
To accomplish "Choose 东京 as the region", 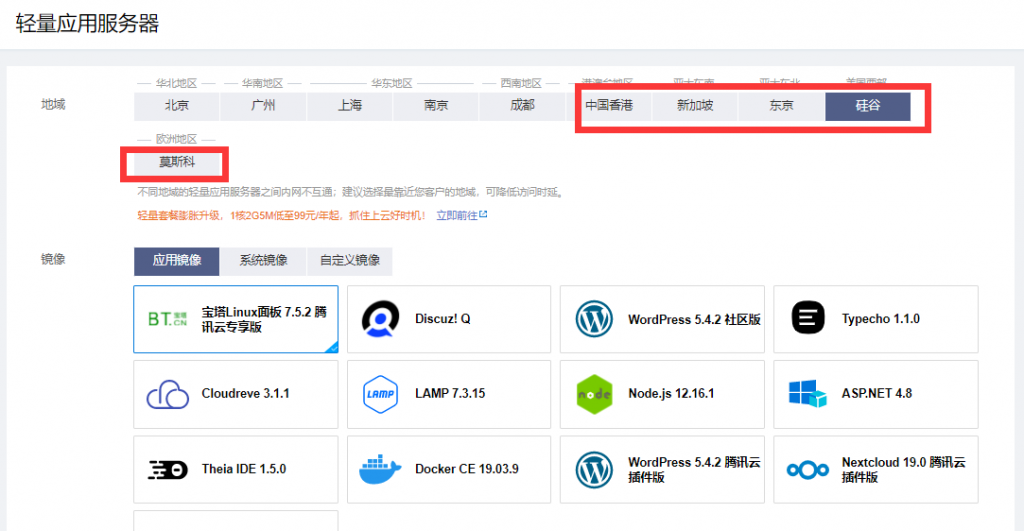I will (781, 106).
